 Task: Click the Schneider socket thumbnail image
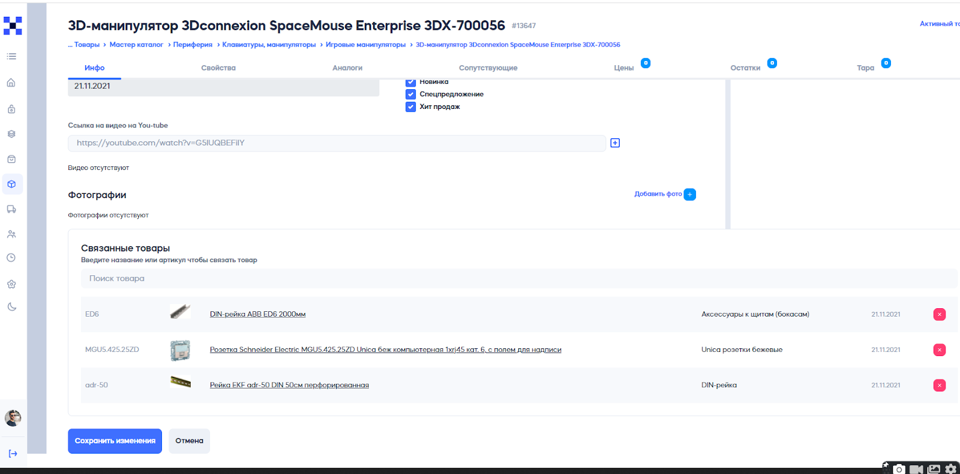(181, 351)
